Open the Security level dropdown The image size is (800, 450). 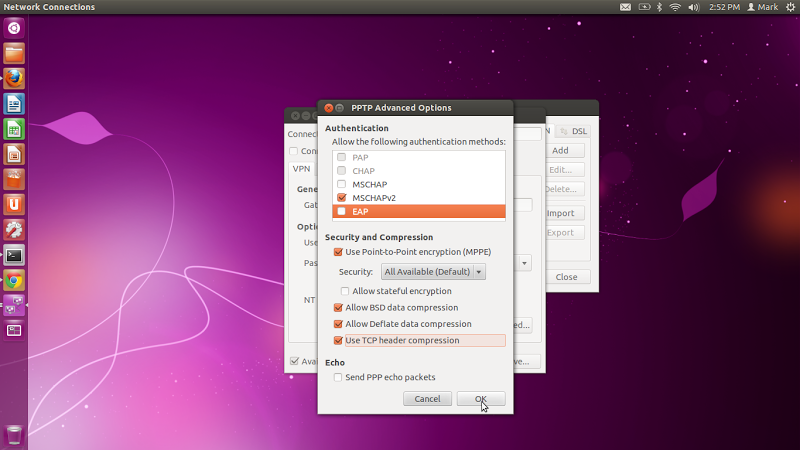tap(433, 271)
